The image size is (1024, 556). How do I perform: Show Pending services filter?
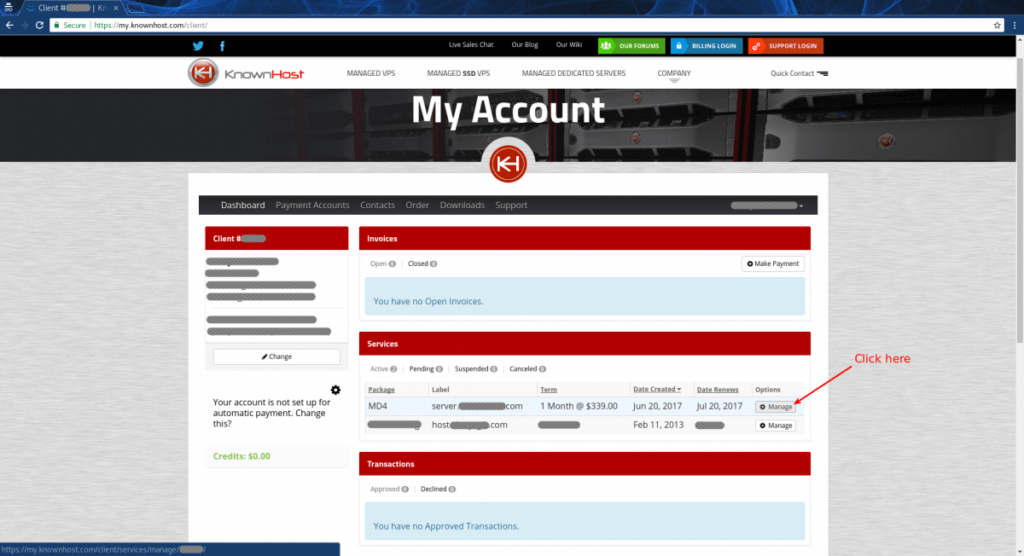click(426, 369)
